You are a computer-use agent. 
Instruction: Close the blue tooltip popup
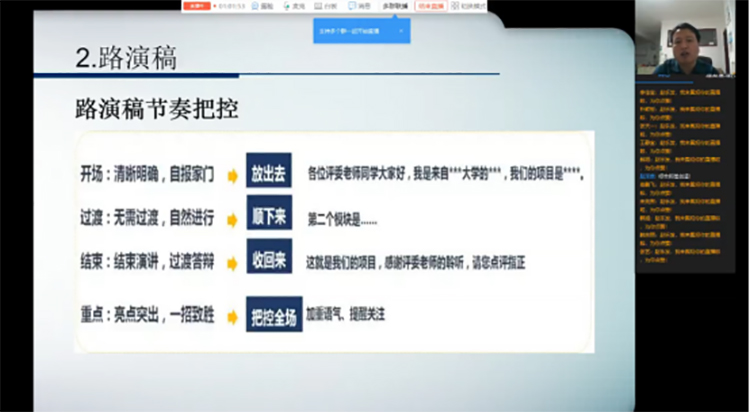pyautogui.click(x=401, y=30)
